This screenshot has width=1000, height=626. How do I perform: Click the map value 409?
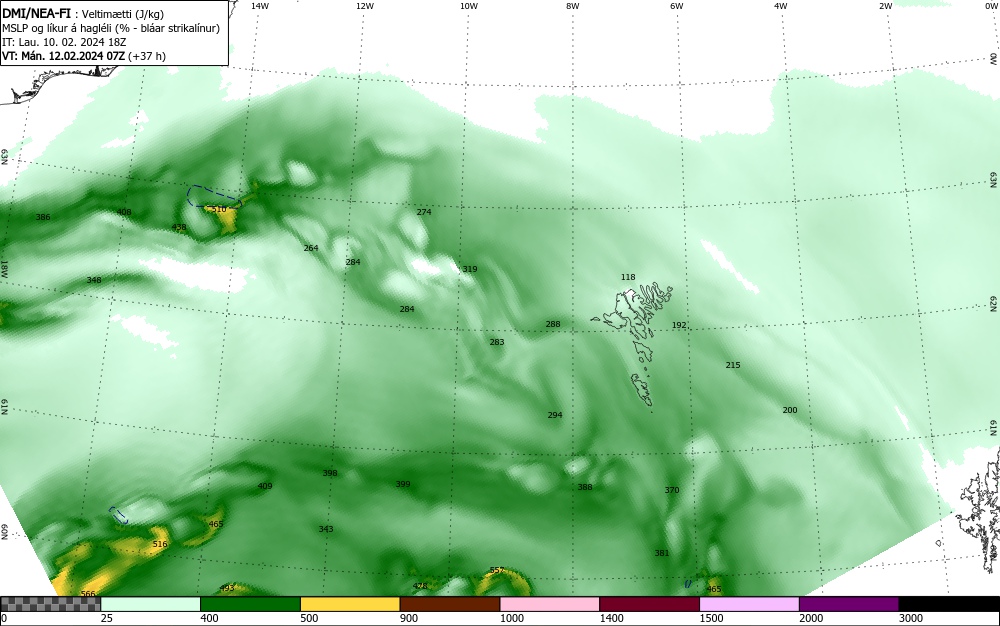[x=265, y=486]
